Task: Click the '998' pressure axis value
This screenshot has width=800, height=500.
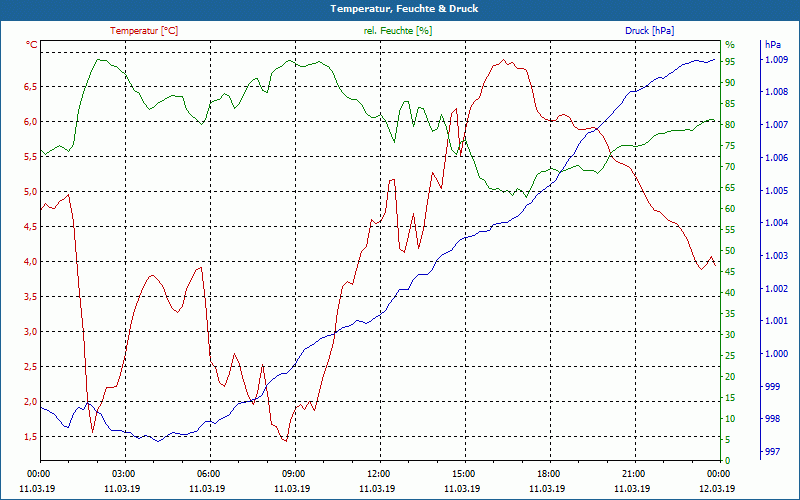Action: pyautogui.click(x=772, y=419)
